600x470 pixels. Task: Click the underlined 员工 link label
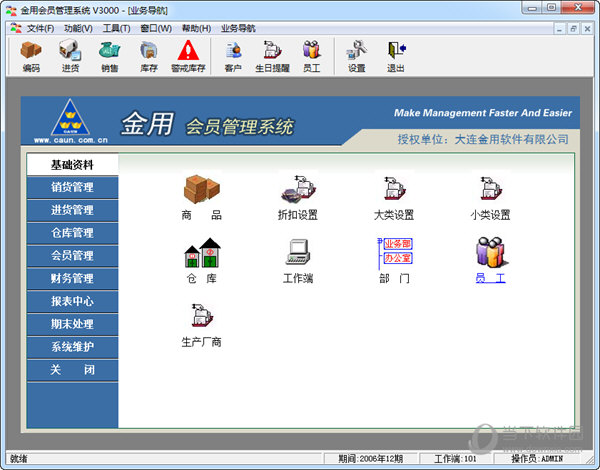pyautogui.click(x=491, y=278)
